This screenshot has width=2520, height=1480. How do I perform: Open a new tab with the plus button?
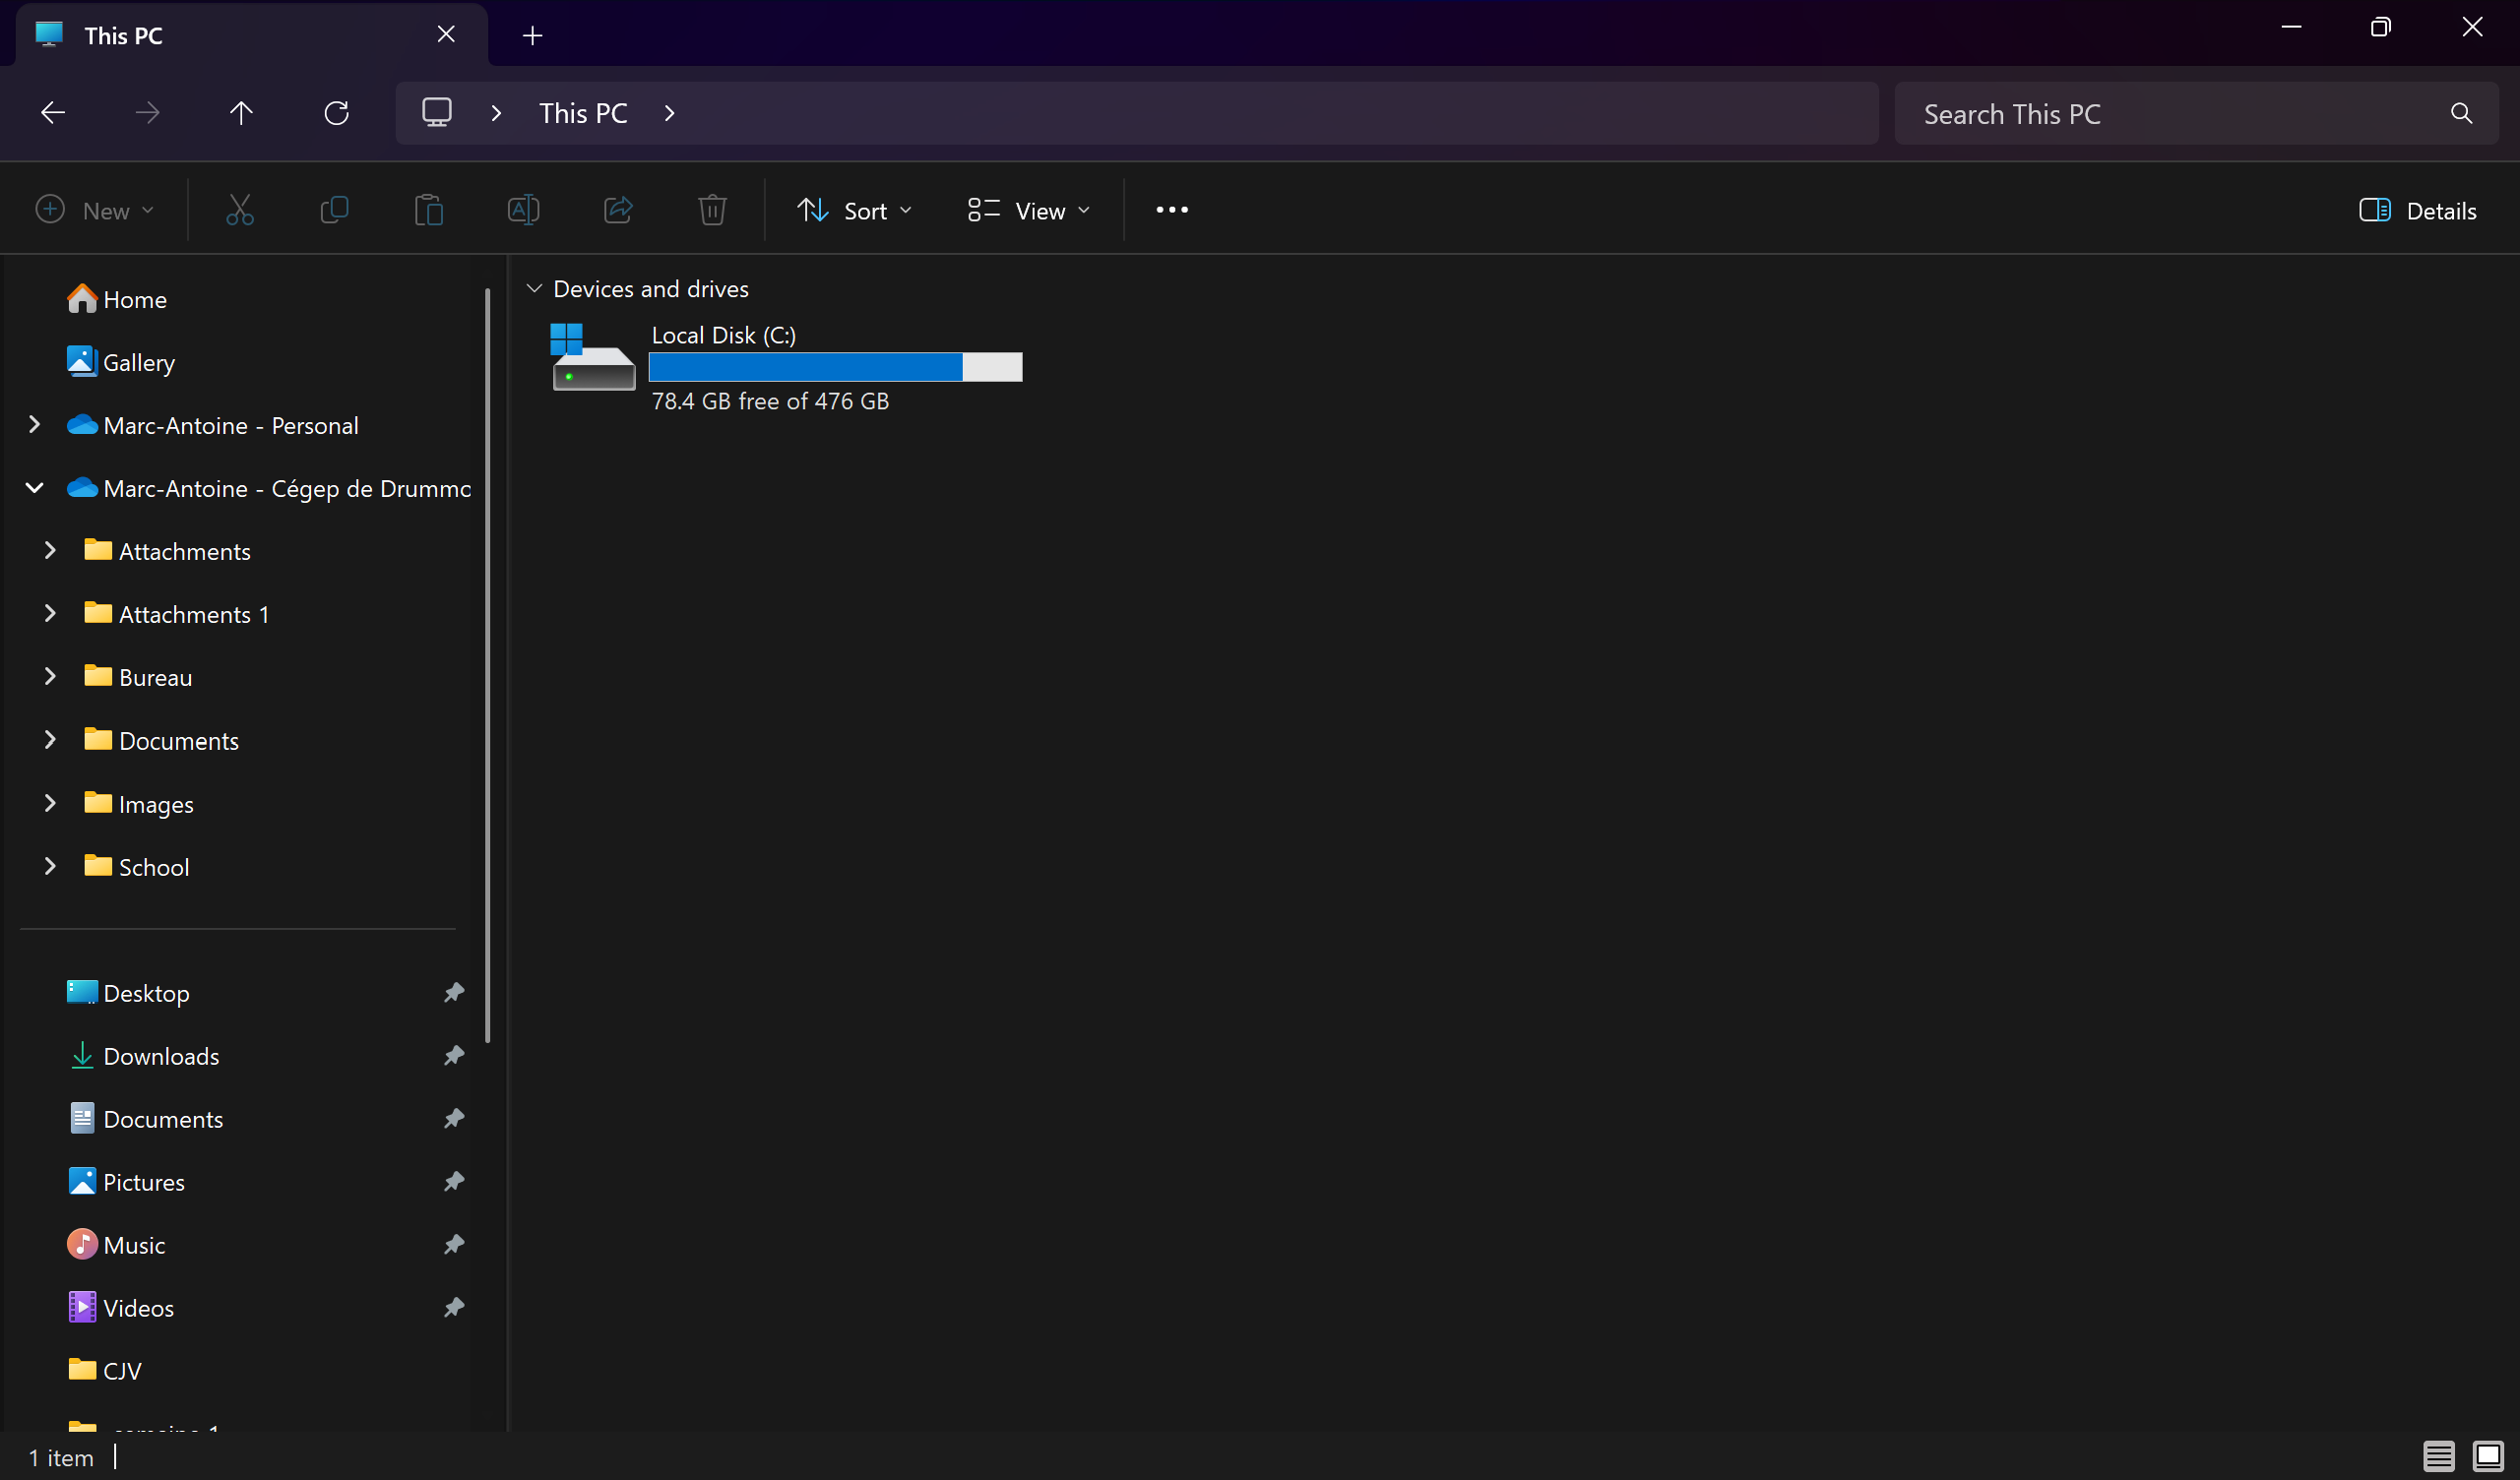(x=532, y=36)
